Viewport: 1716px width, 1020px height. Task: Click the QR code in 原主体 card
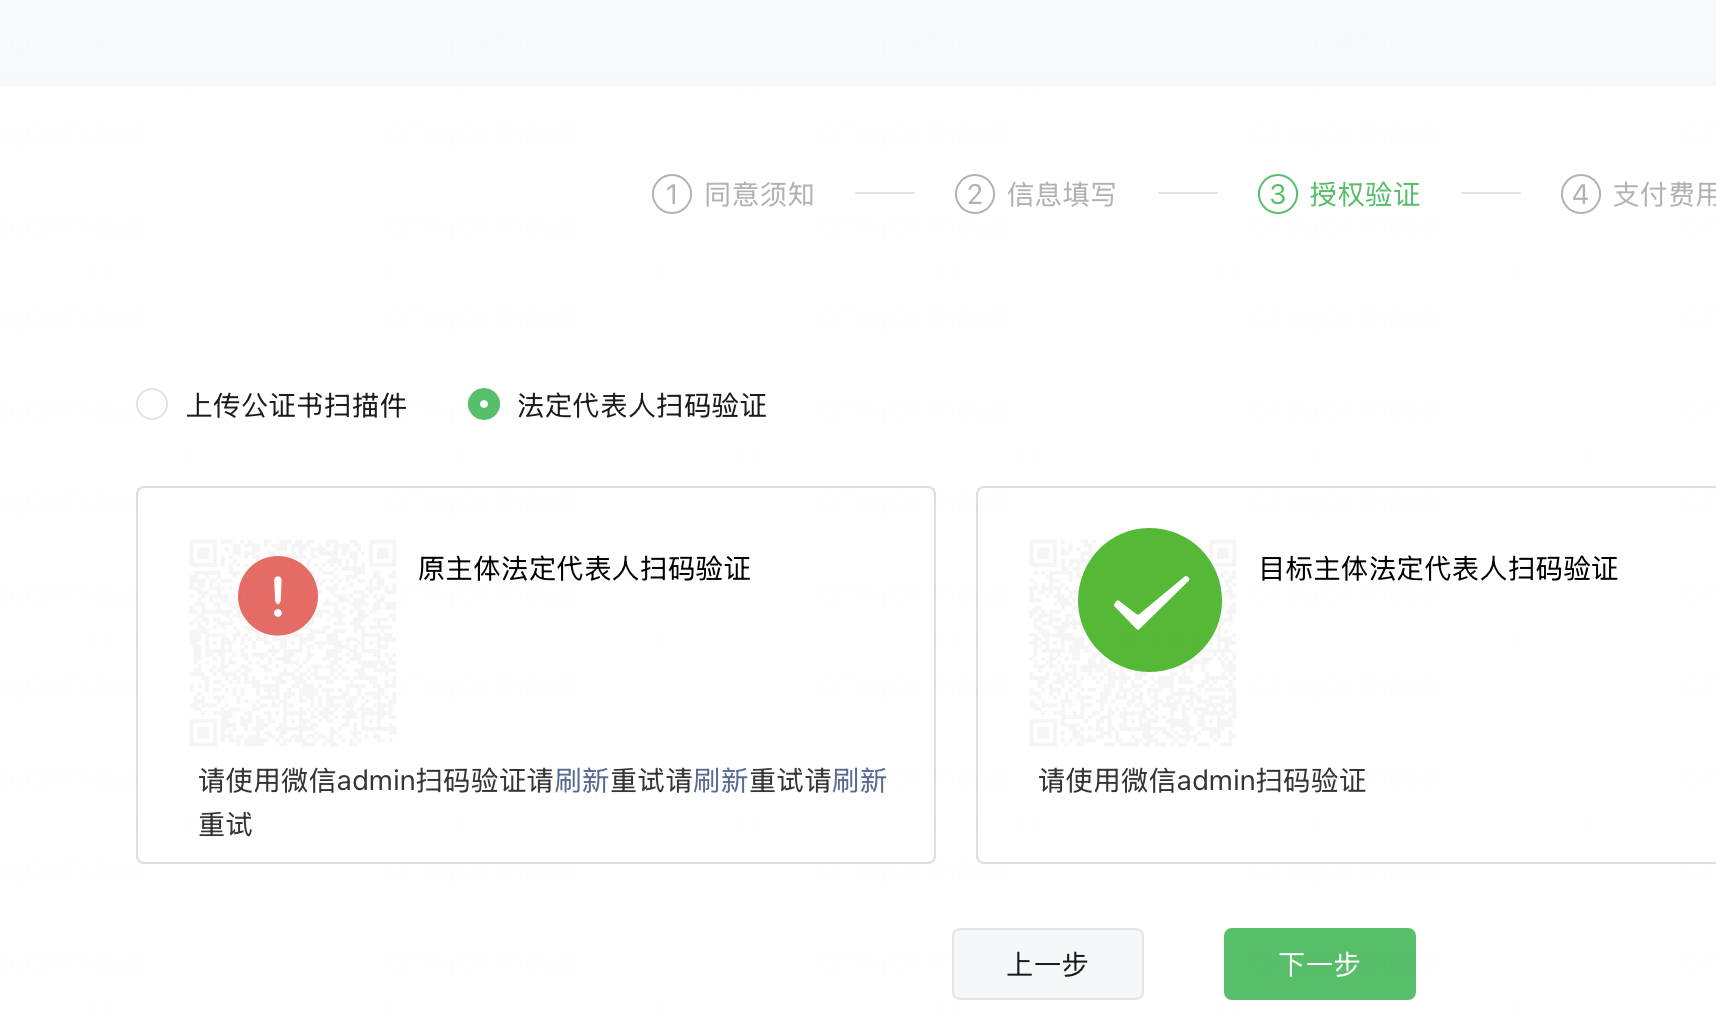click(293, 643)
